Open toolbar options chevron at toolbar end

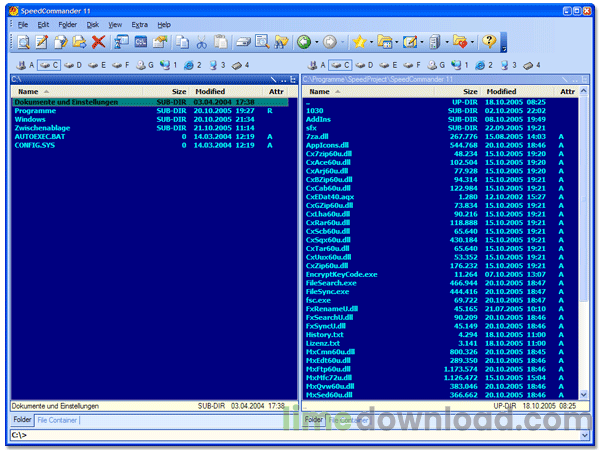[504, 42]
